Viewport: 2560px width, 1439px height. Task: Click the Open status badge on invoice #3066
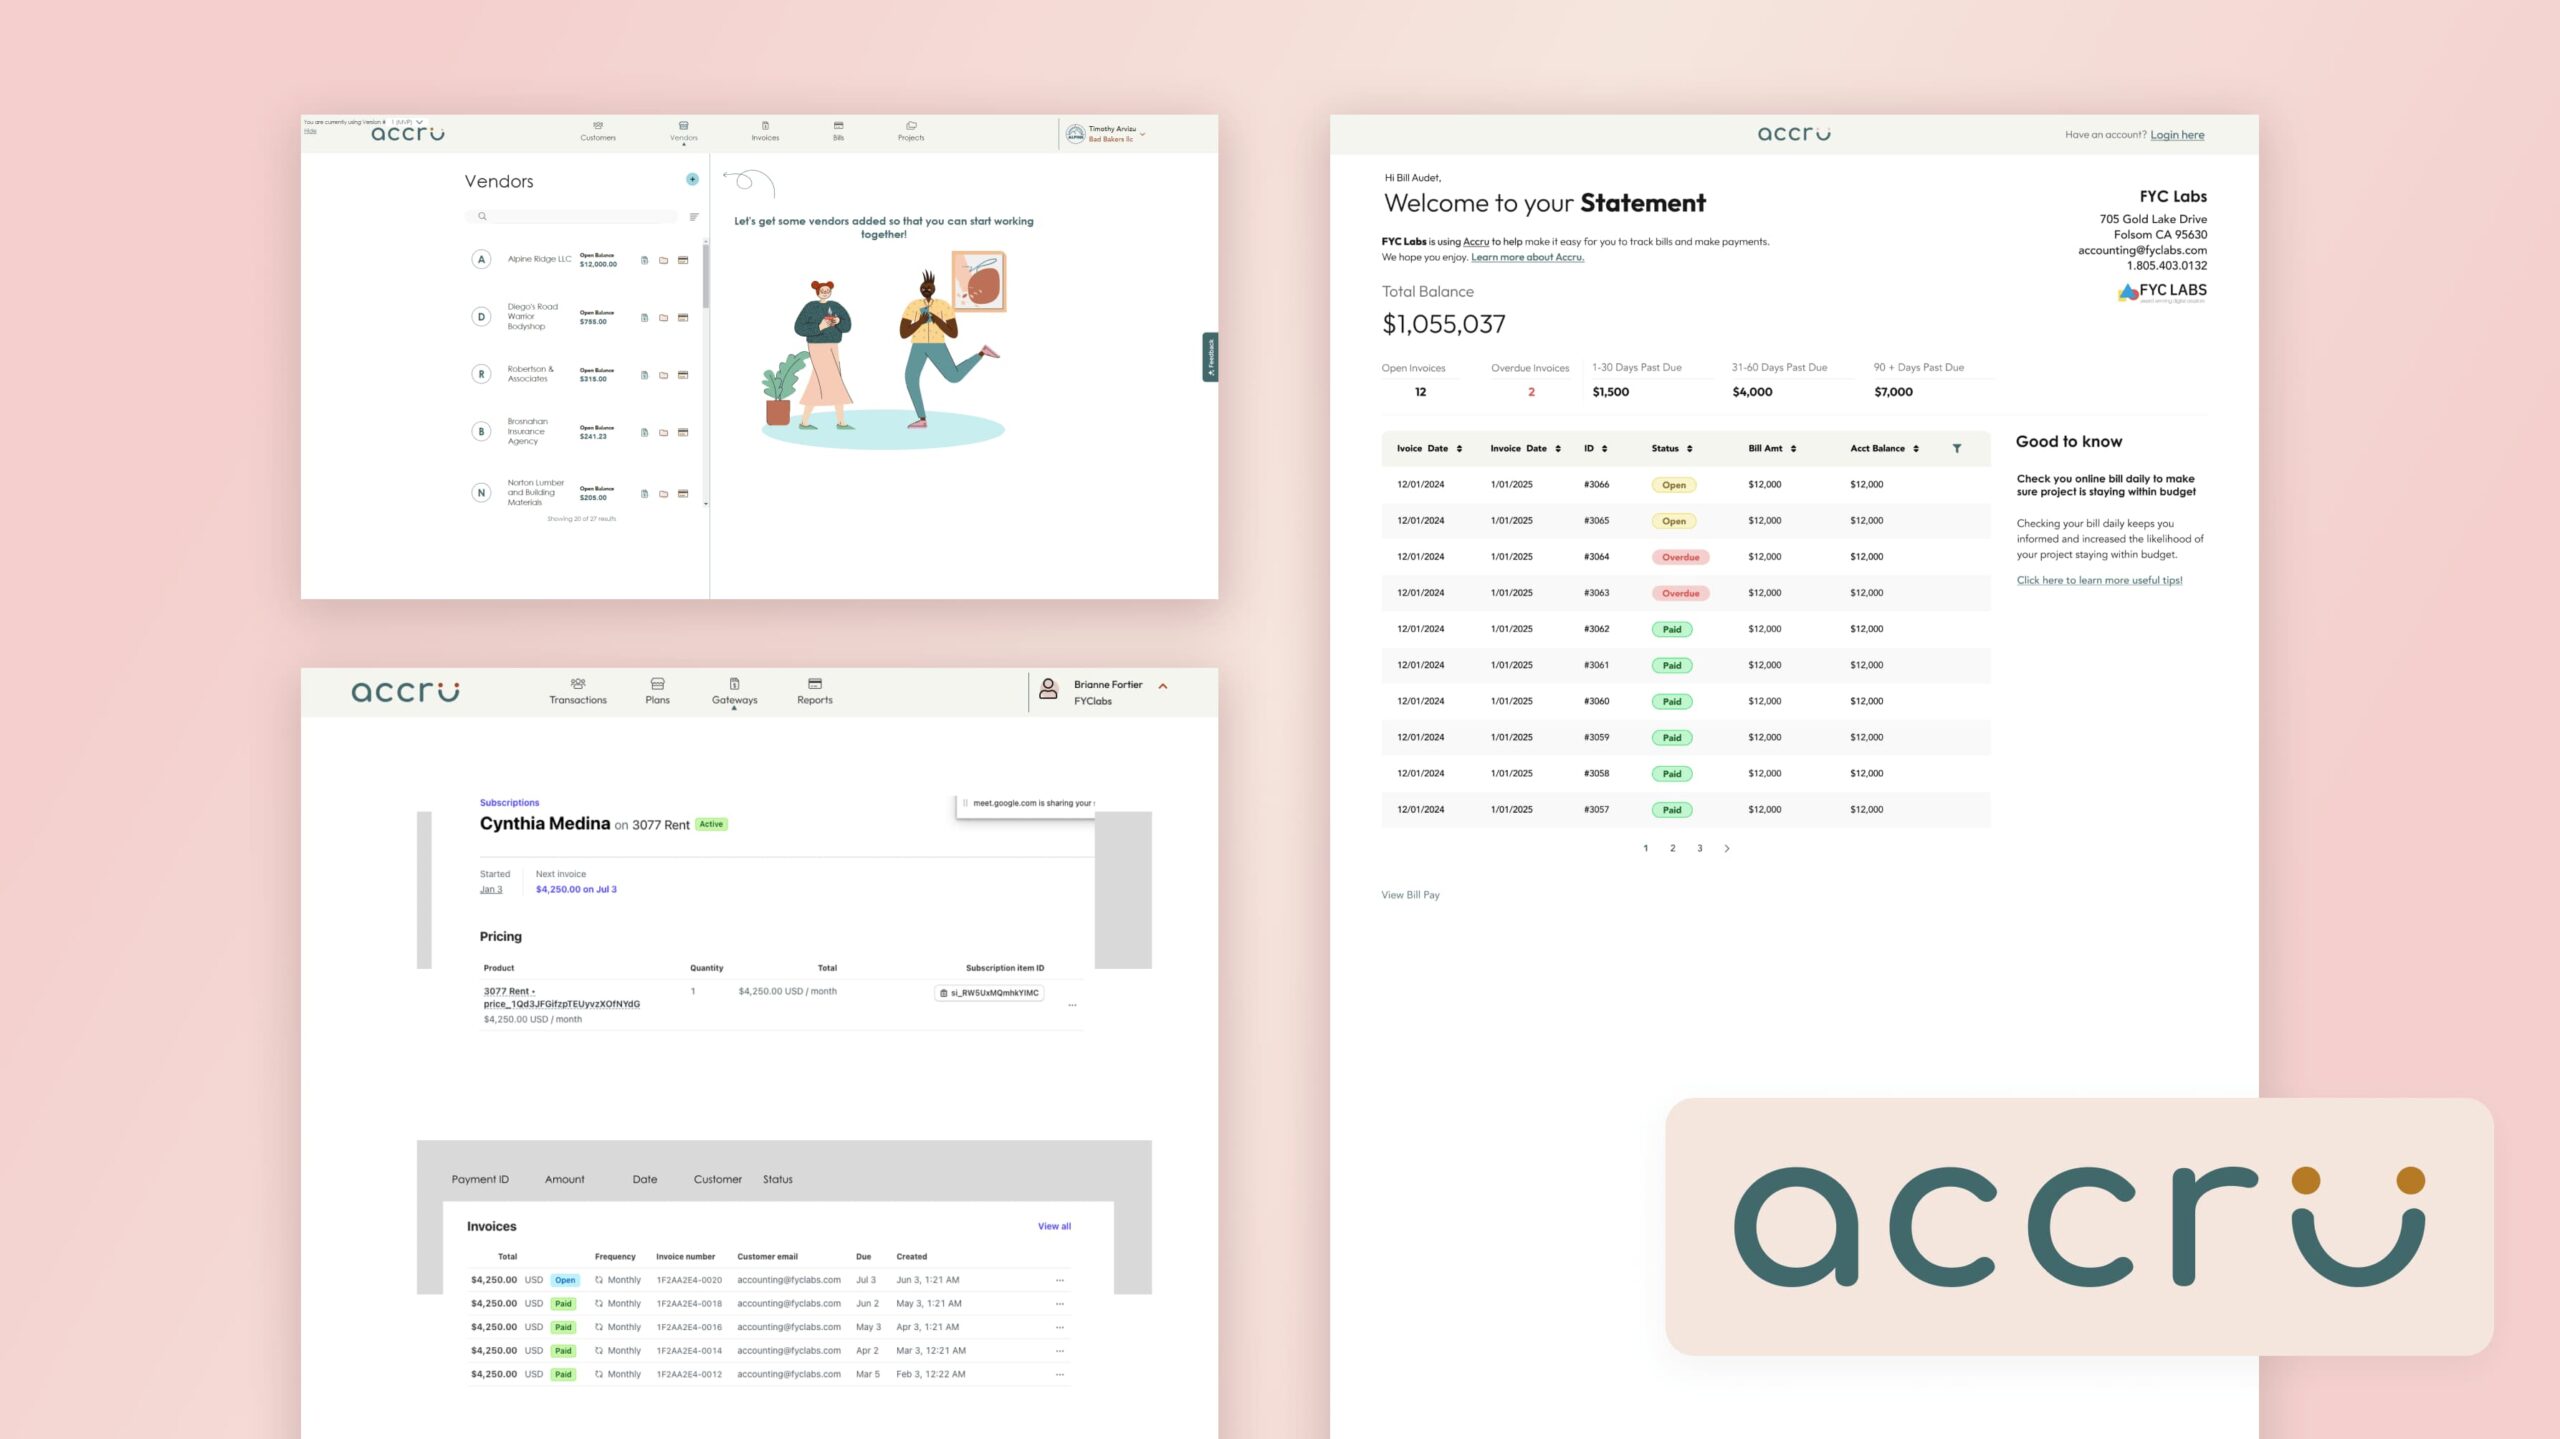coord(1673,485)
